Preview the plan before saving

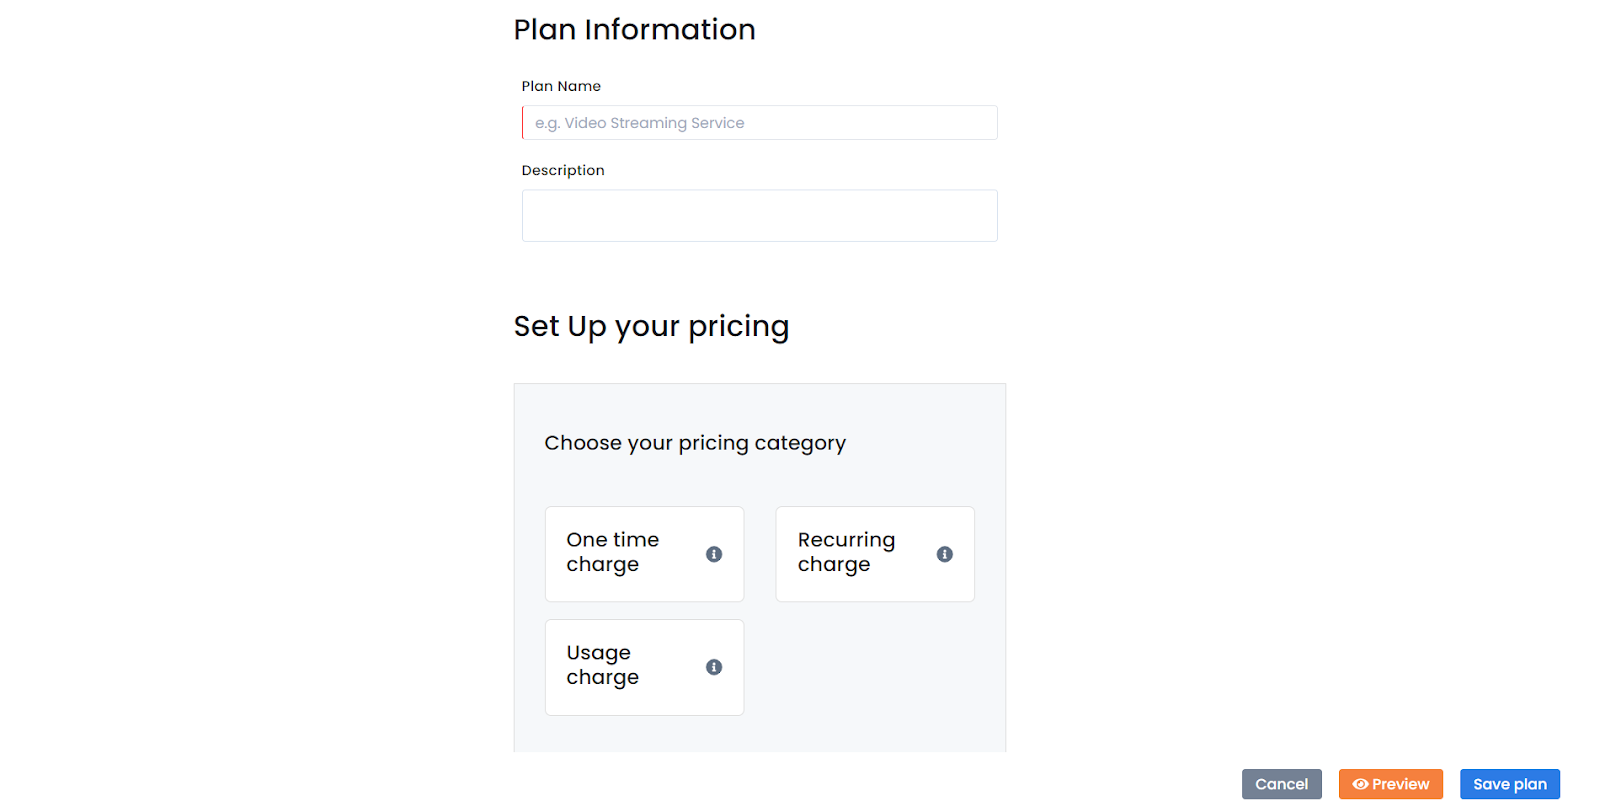(1390, 784)
